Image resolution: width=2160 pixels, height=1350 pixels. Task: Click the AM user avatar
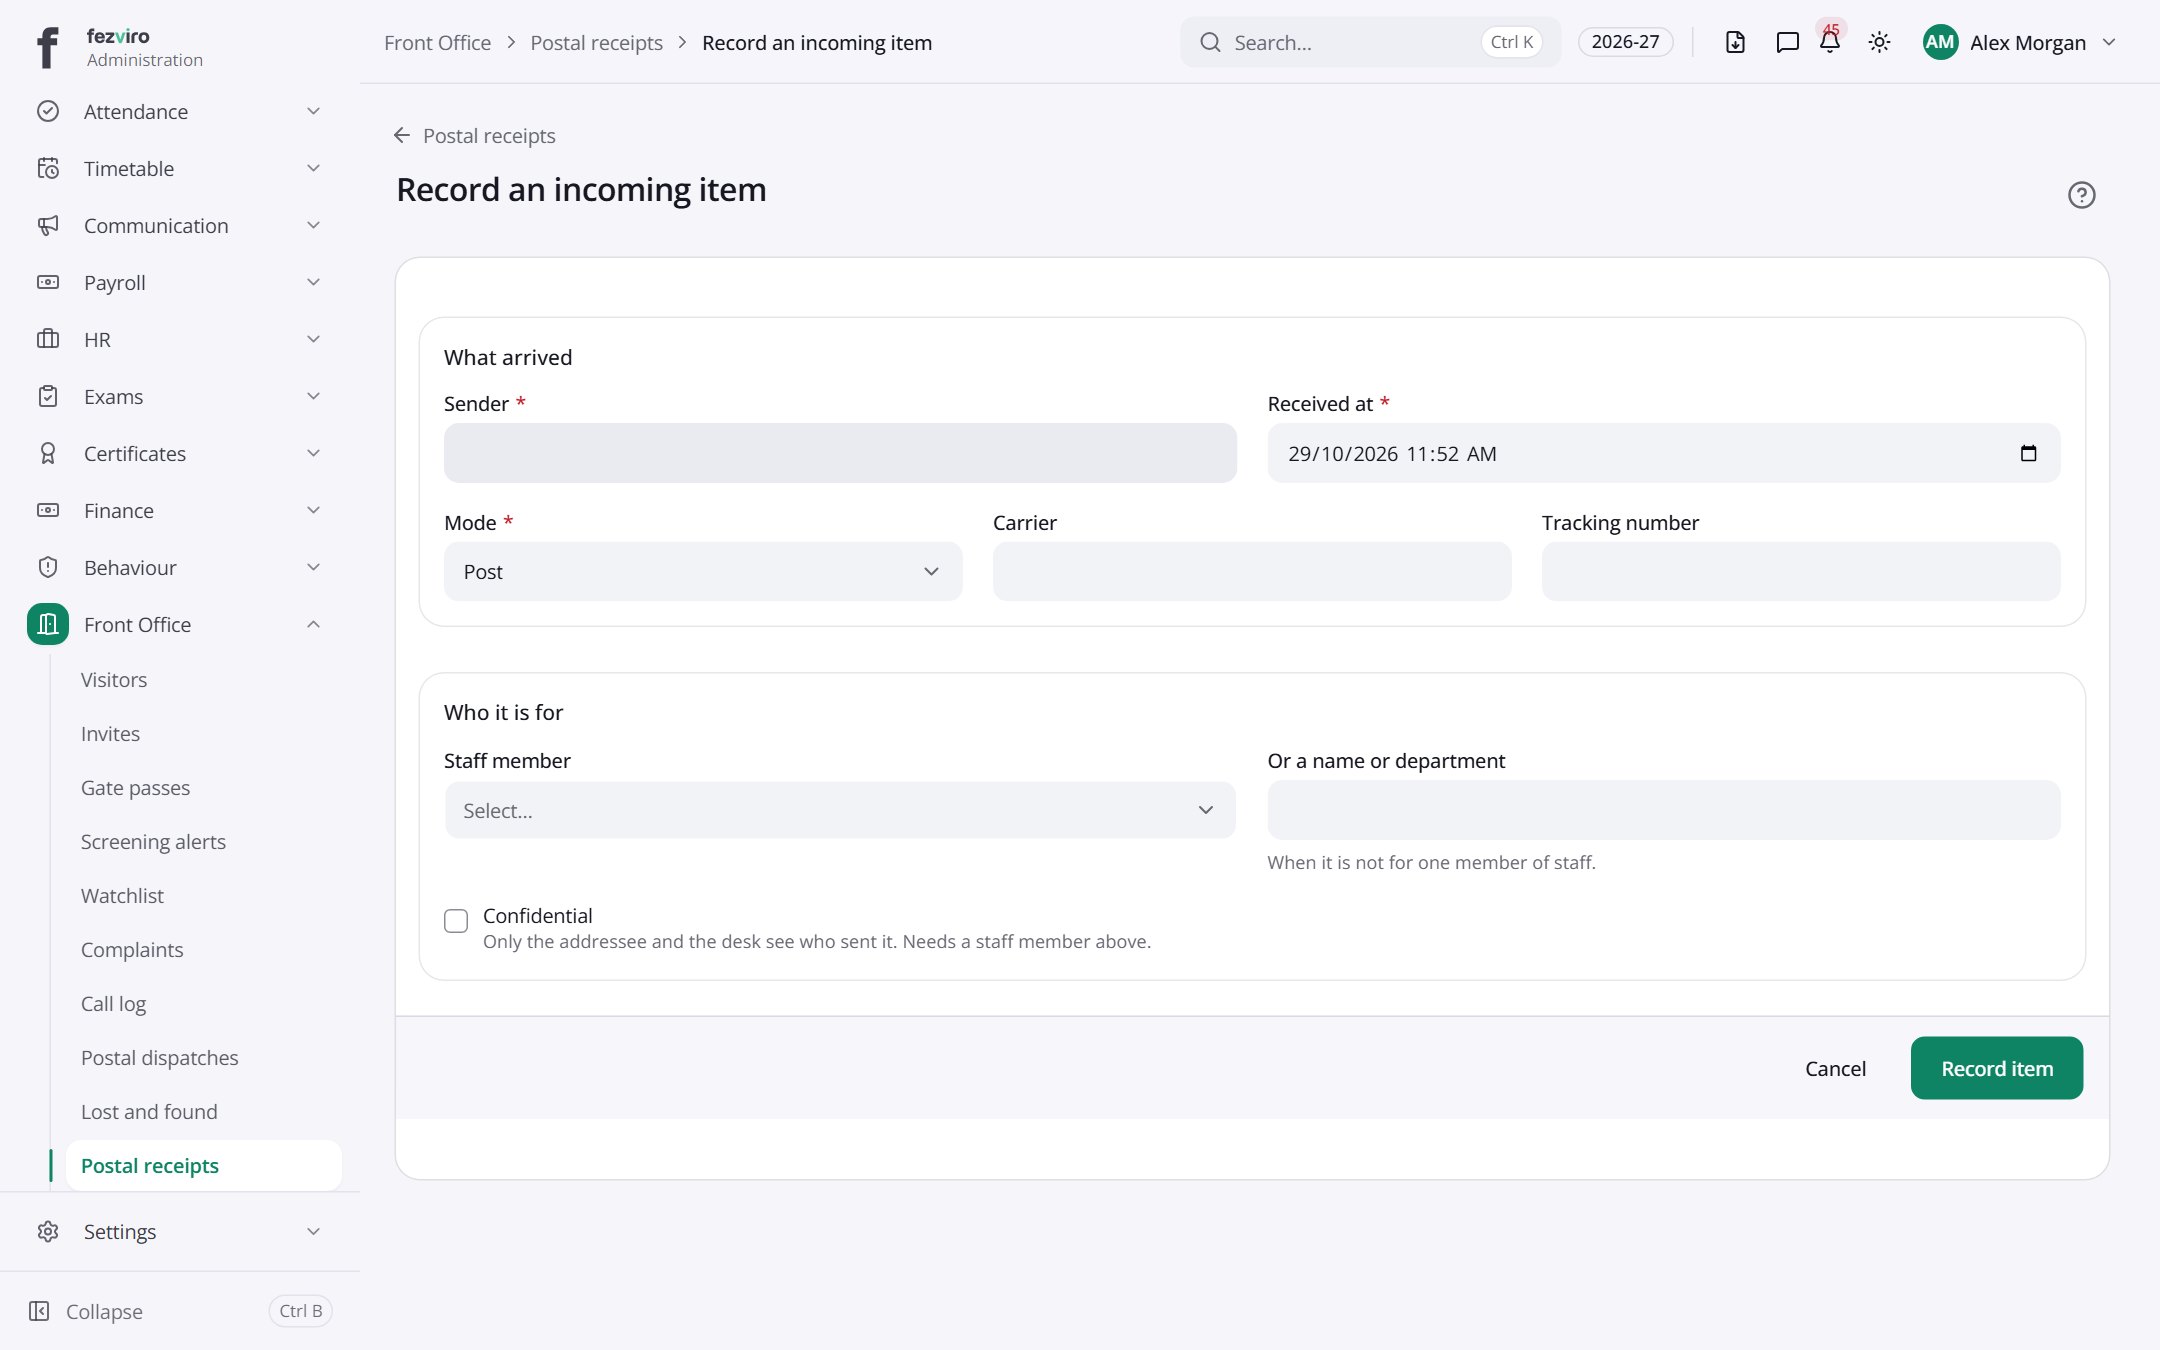pyautogui.click(x=1940, y=42)
